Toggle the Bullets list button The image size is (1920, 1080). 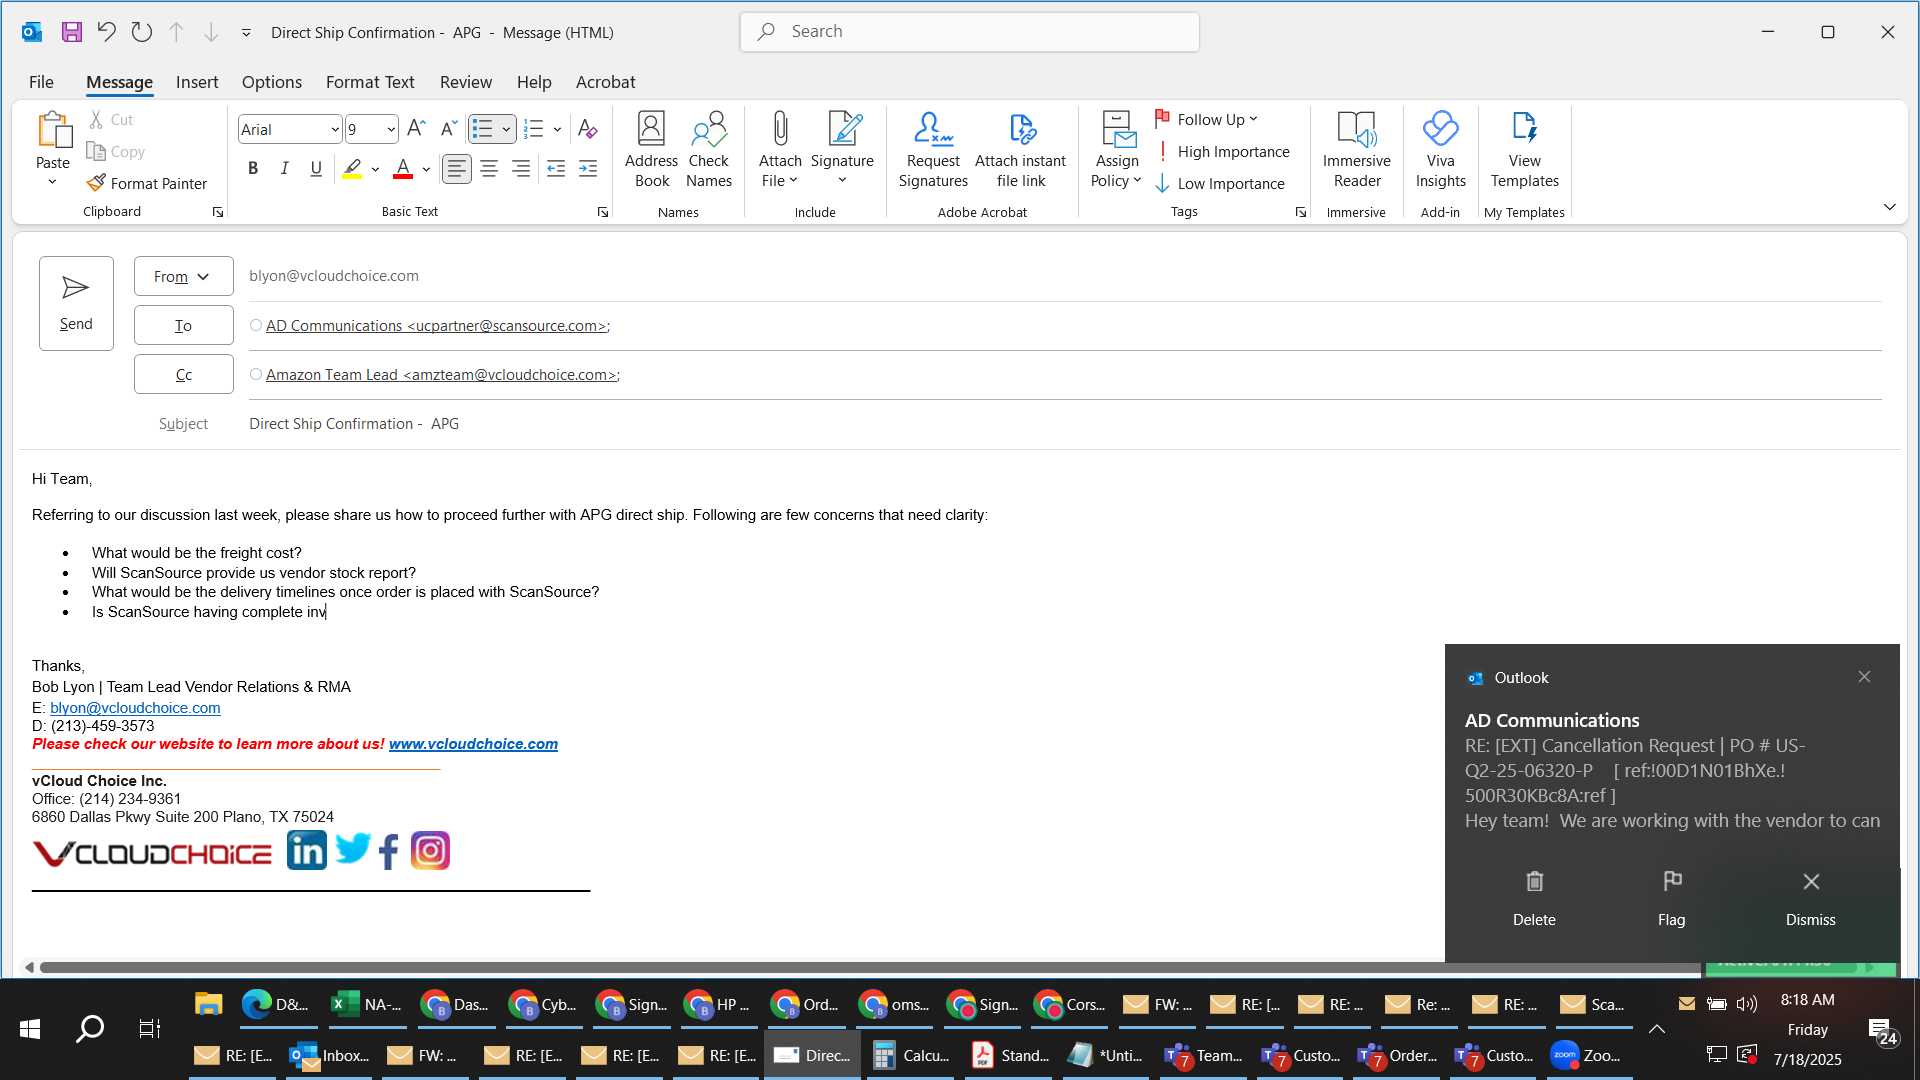click(482, 129)
